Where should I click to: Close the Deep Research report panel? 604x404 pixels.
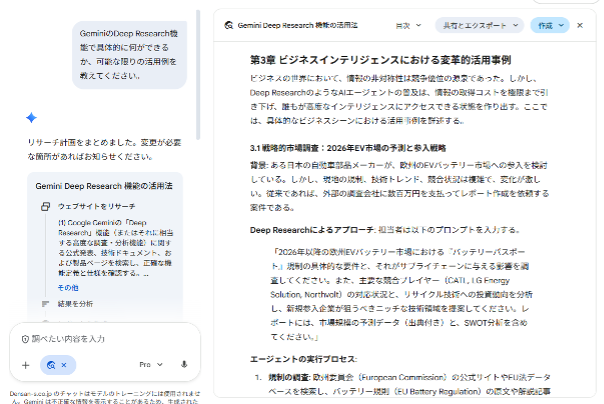click(x=580, y=25)
